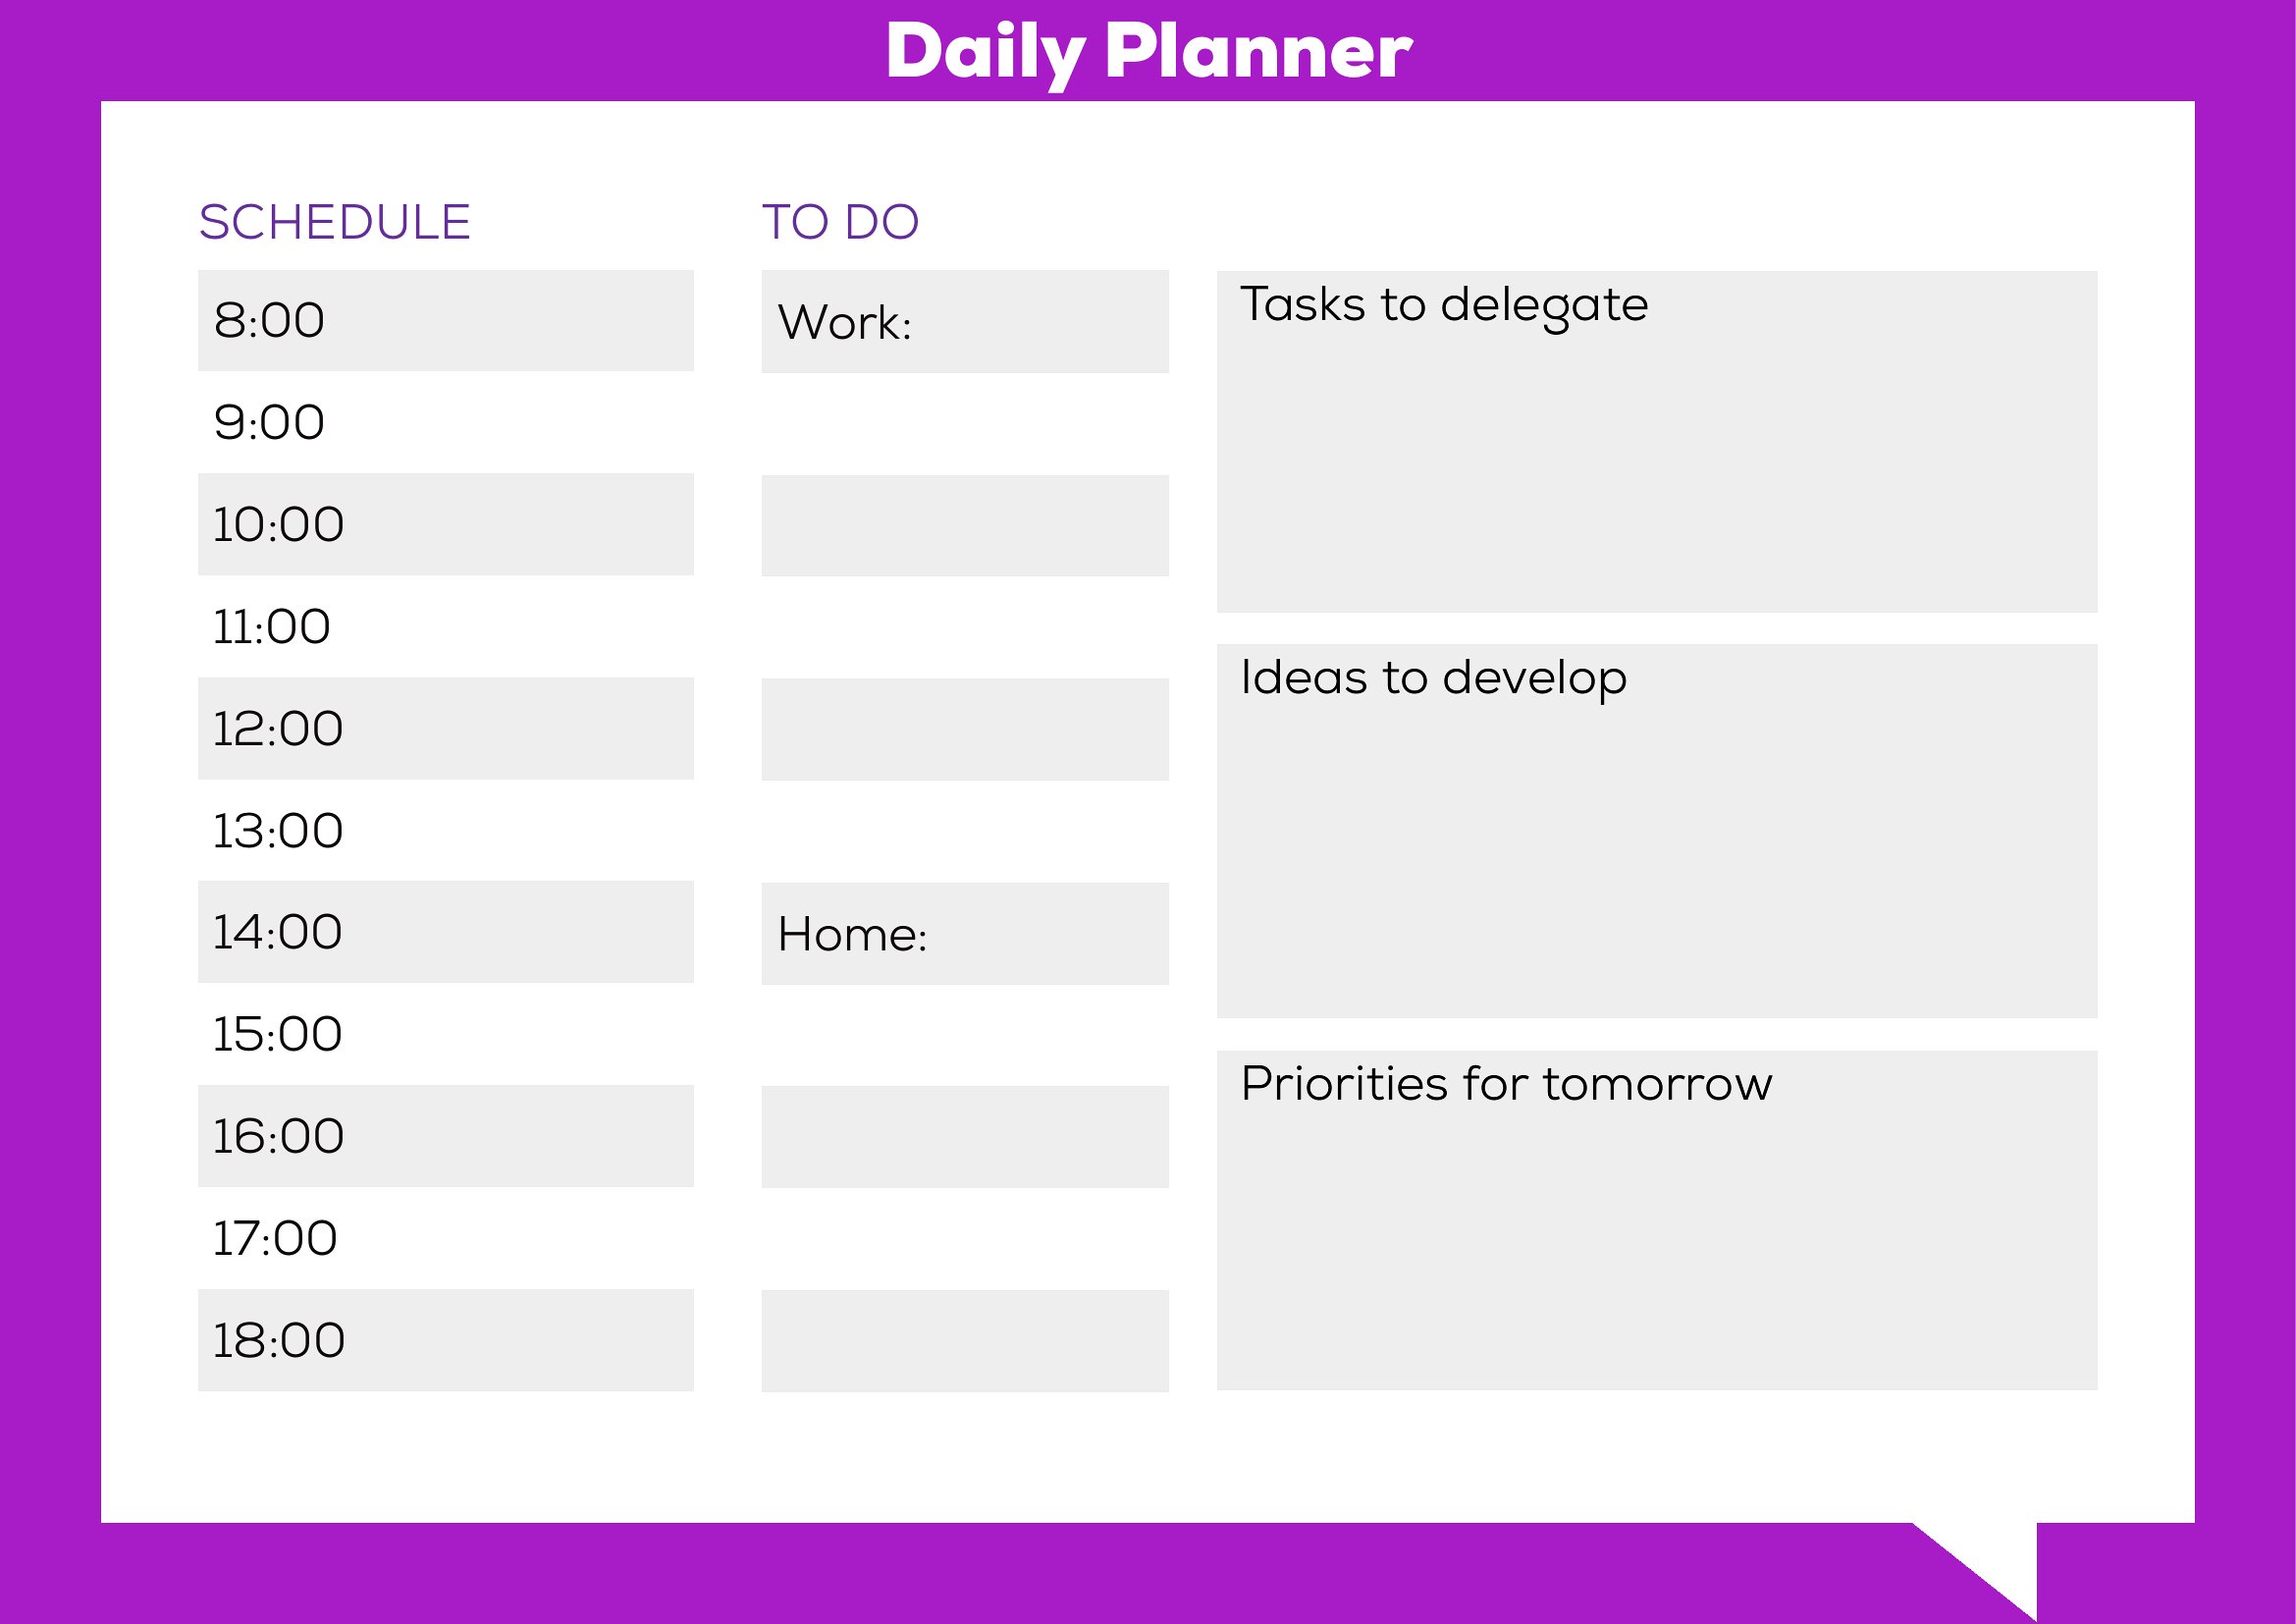
Task: Click the Home: to-do field
Action: (x=965, y=934)
